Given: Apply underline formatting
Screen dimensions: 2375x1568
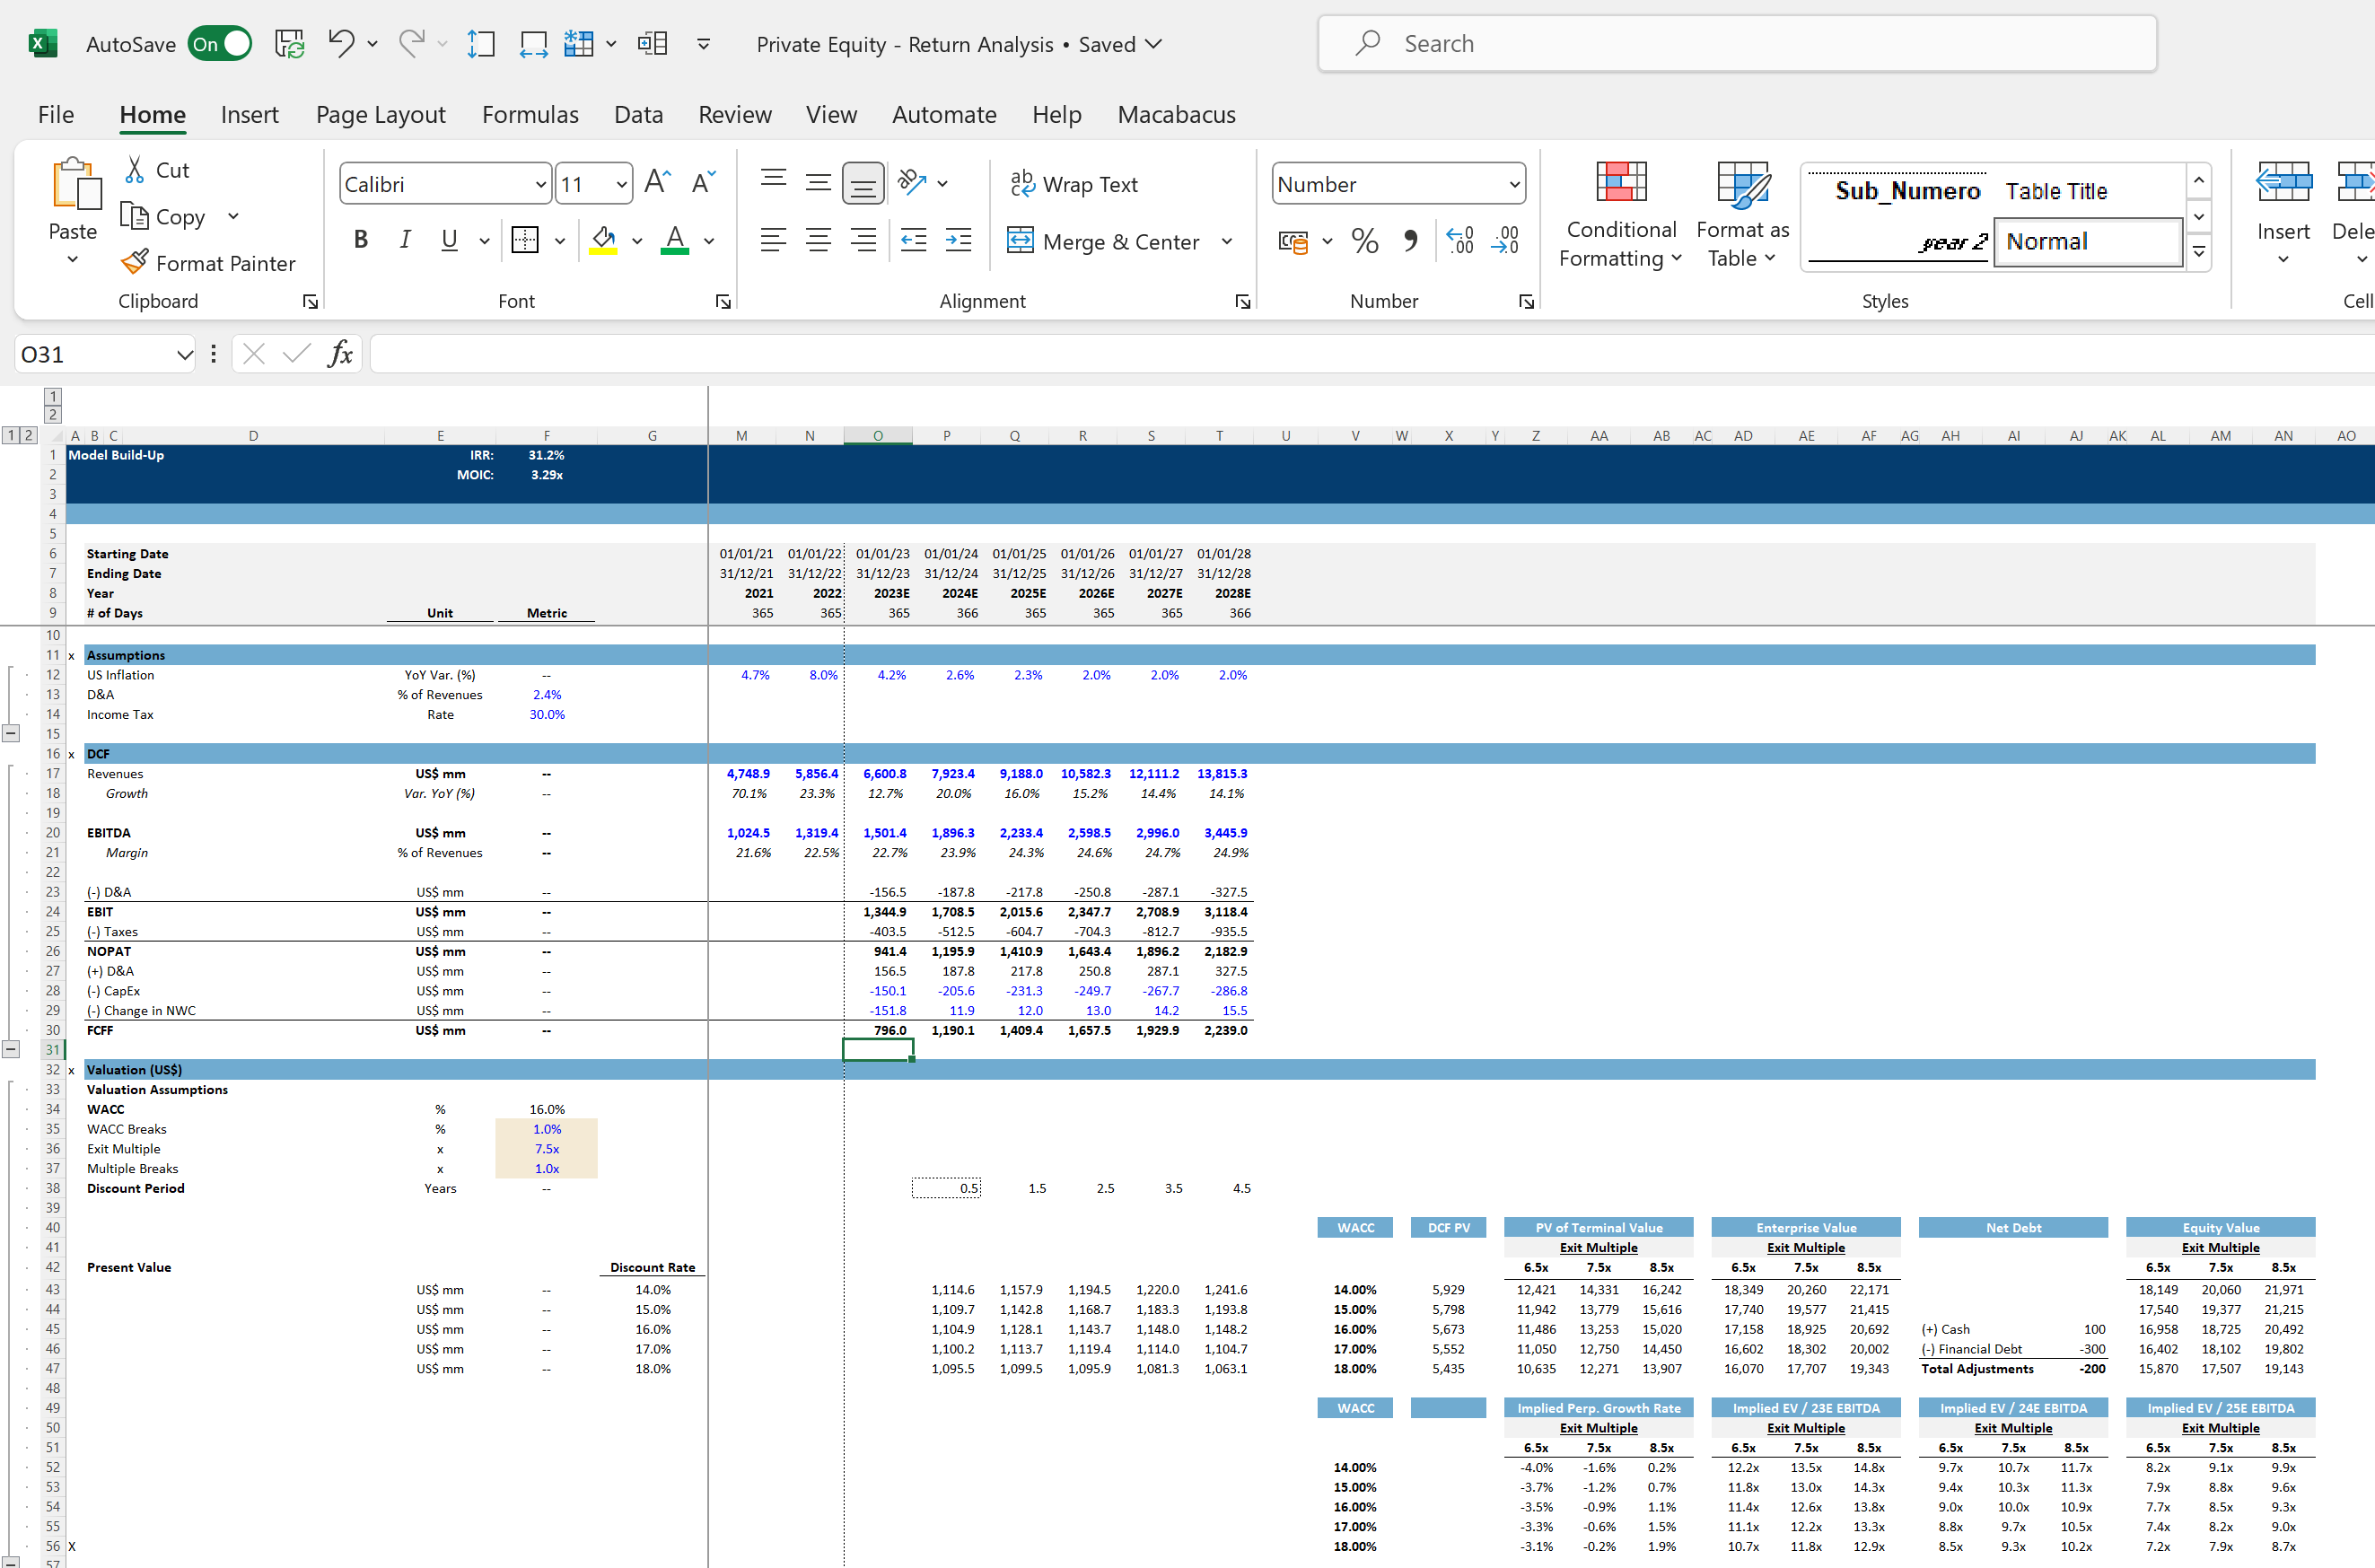Looking at the screenshot, I should coord(449,239).
